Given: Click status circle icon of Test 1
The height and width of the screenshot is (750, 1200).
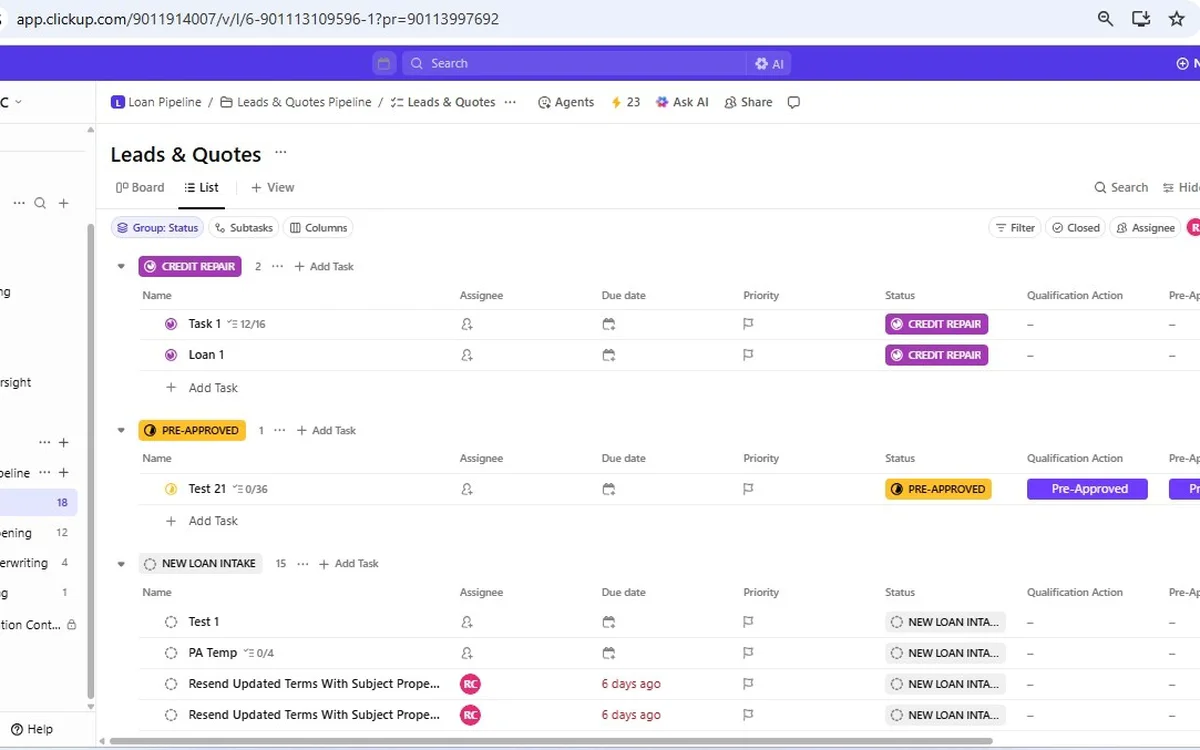Looking at the screenshot, I should pyautogui.click(x=171, y=622).
